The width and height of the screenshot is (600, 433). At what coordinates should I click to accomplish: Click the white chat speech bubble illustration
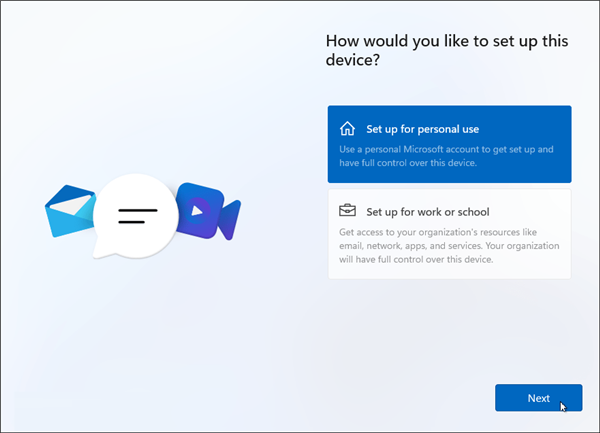[135, 216]
